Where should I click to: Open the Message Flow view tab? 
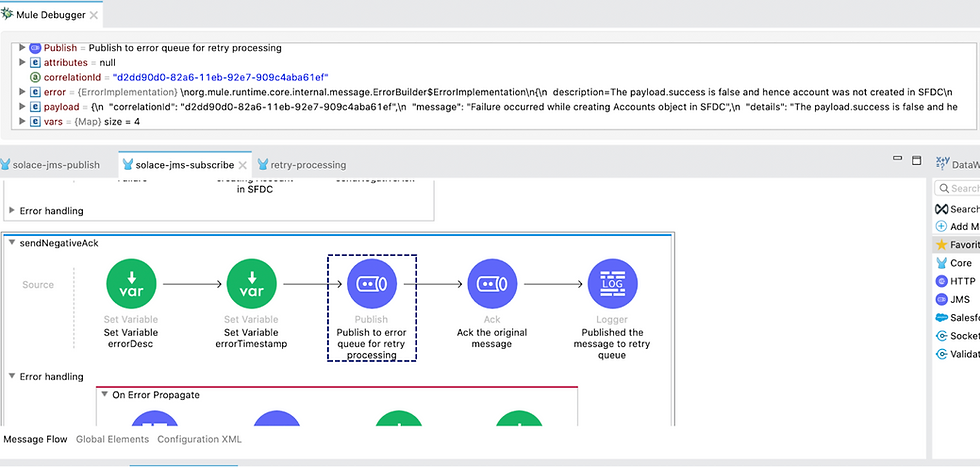tap(36, 439)
